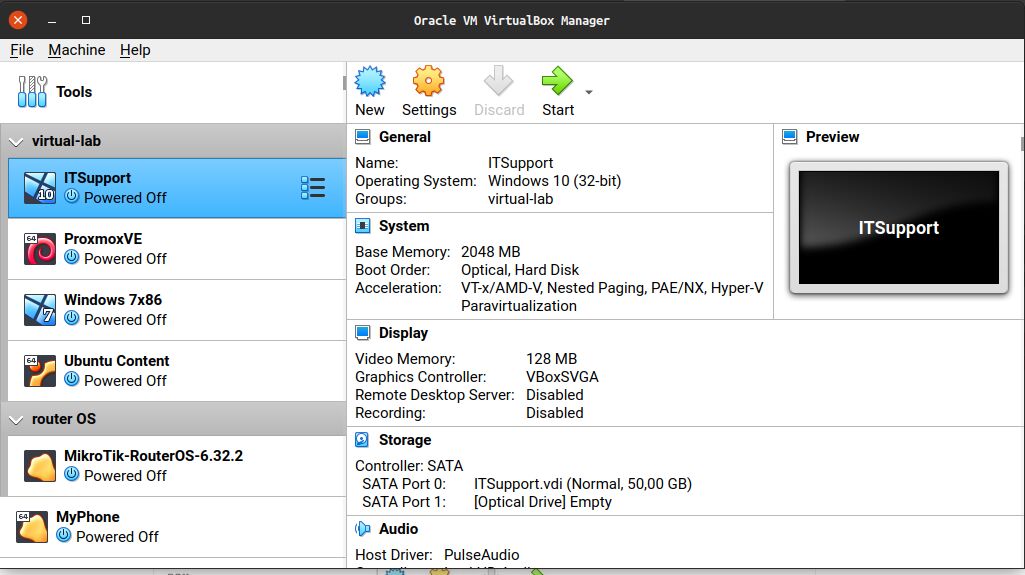Click '[Optical Drive] Empty' entry
The height and width of the screenshot is (575, 1025).
[x=543, y=502]
